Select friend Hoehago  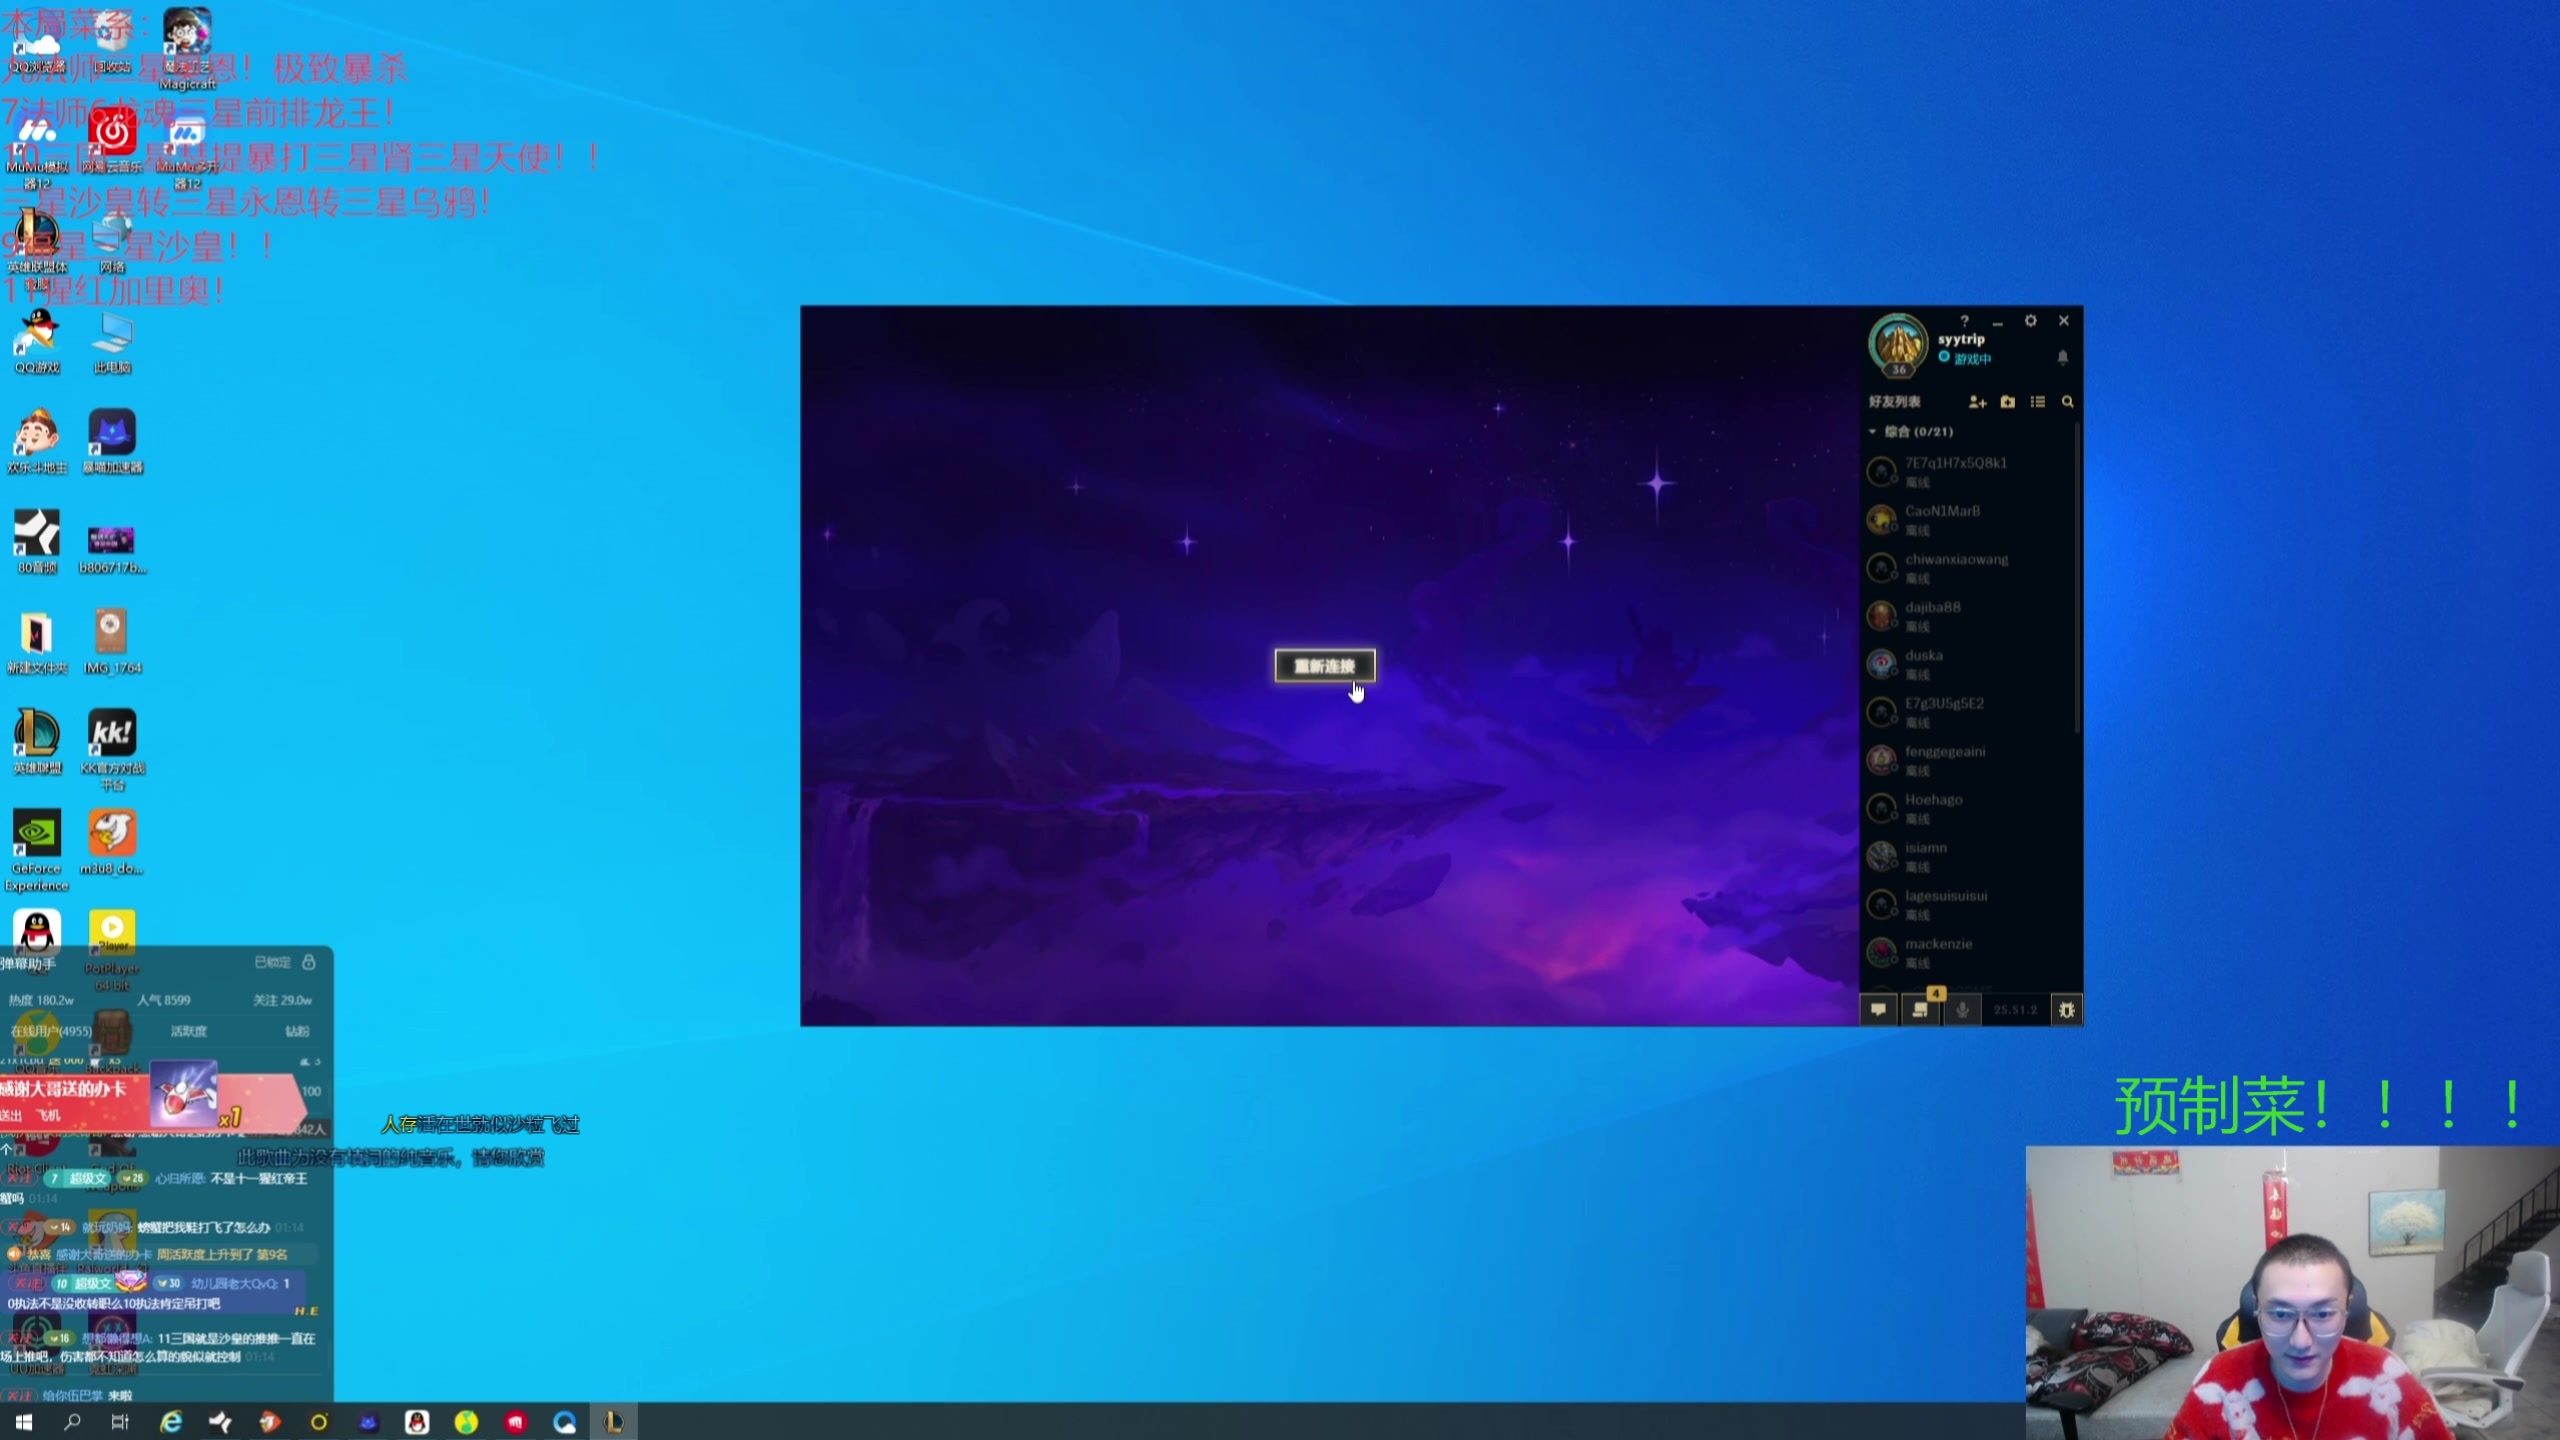coord(1966,807)
